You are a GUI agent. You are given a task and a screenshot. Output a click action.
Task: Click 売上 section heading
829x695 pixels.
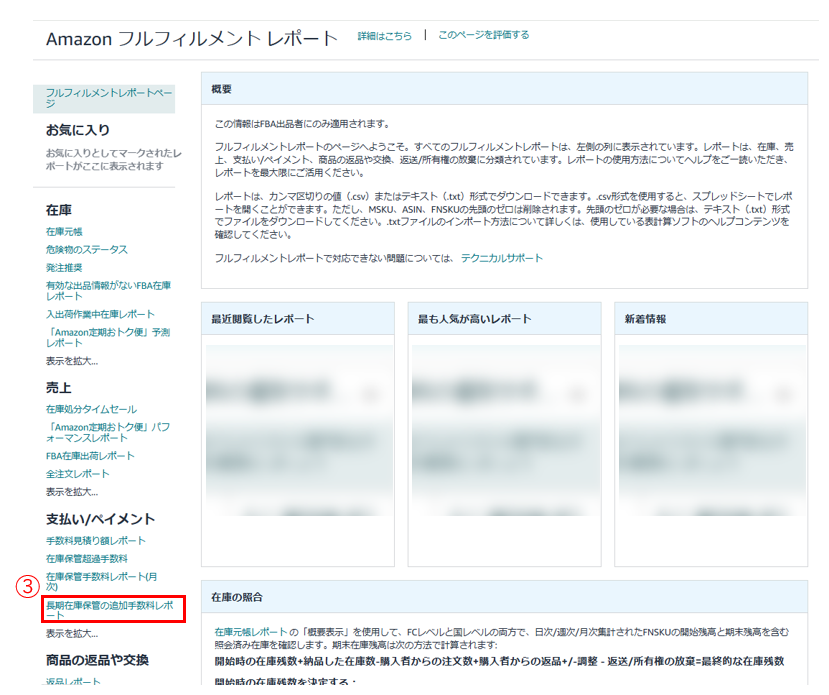59,387
